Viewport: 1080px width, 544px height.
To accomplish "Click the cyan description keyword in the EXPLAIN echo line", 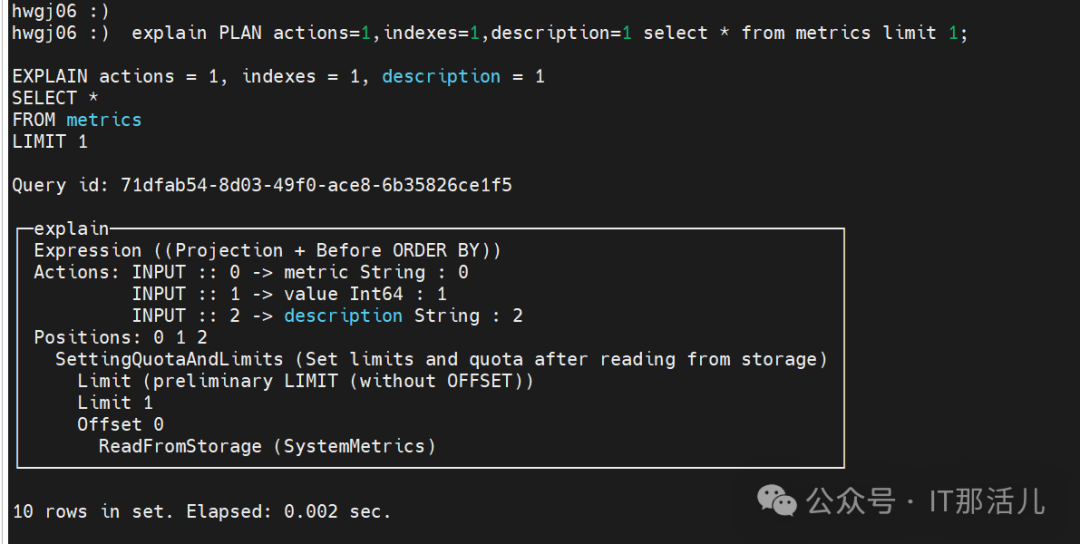I will point(441,76).
